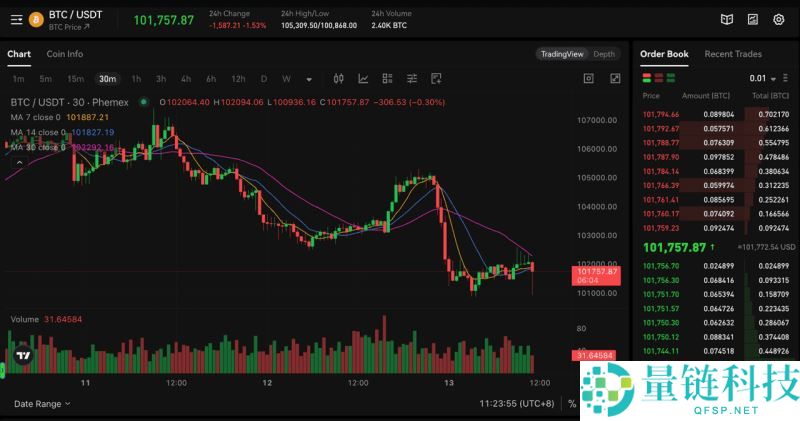Switch to the Recent Trades tab

coord(732,54)
